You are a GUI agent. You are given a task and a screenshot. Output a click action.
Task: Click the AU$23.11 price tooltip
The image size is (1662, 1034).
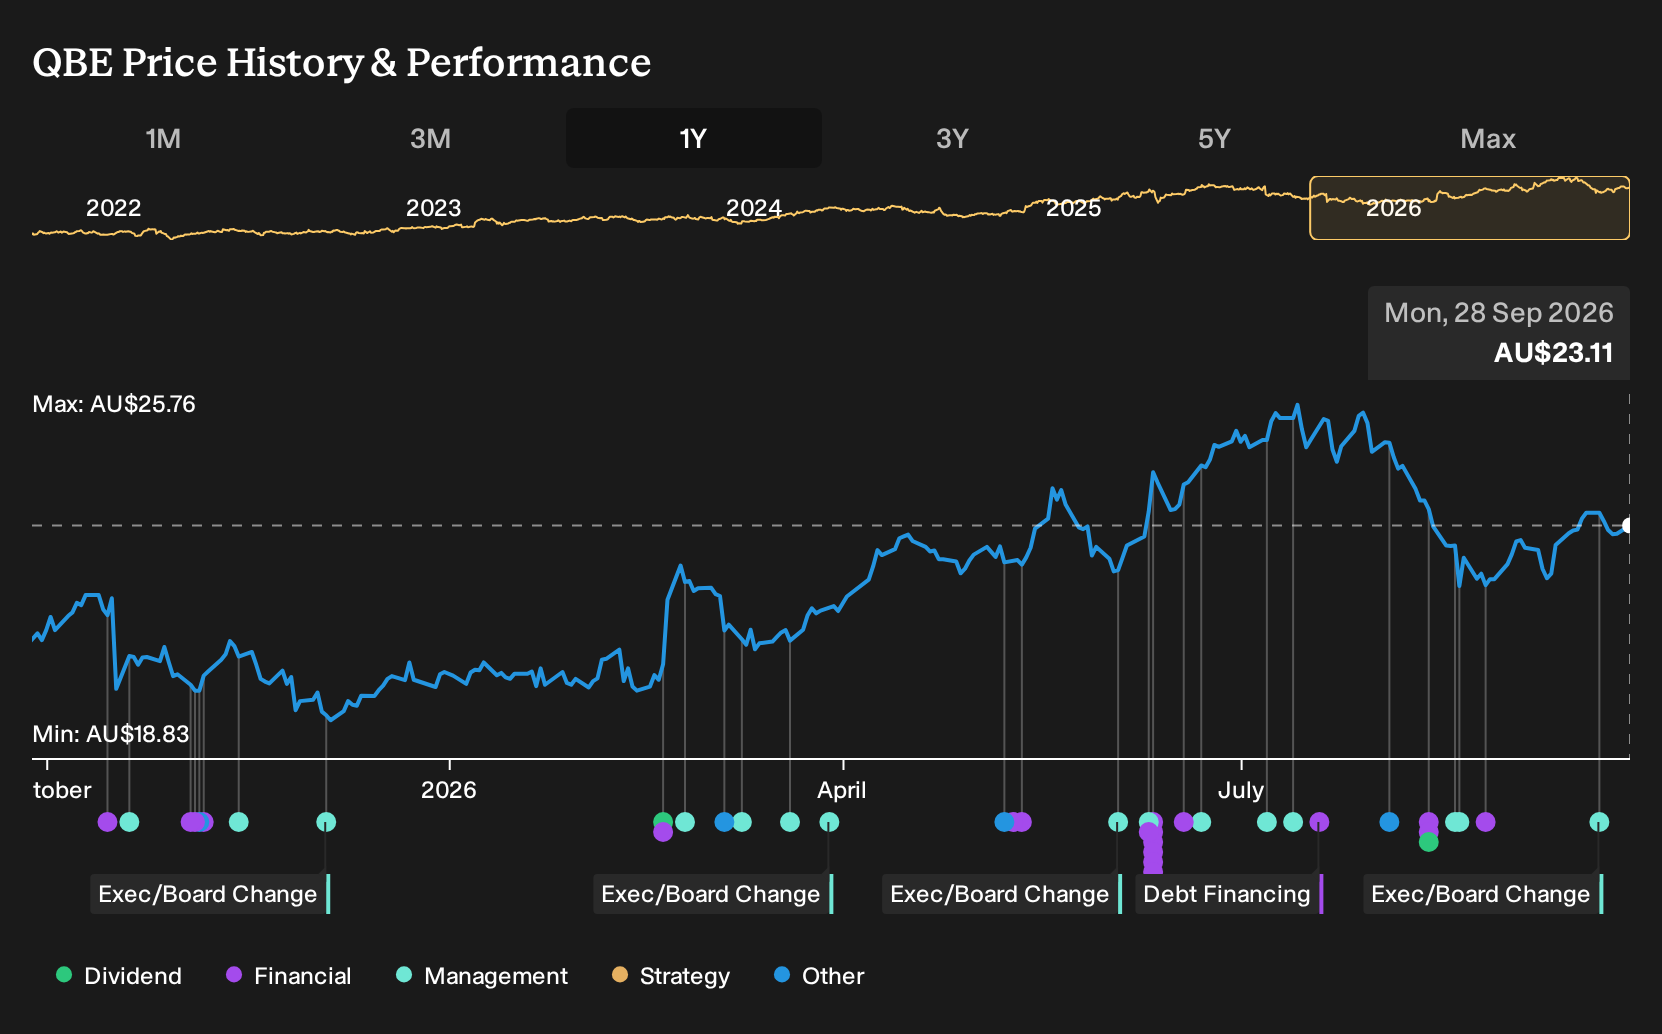(x=1499, y=333)
